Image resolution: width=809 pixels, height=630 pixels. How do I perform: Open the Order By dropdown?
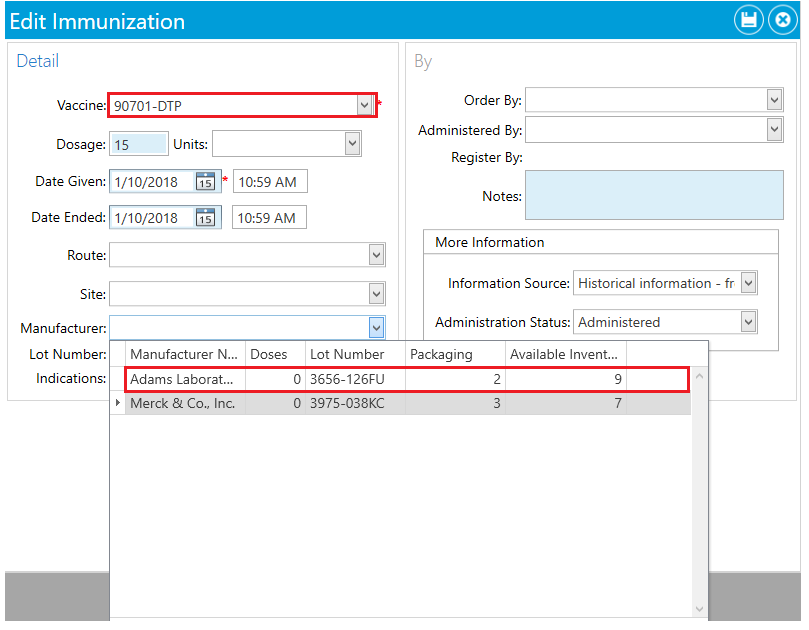coord(774,99)
